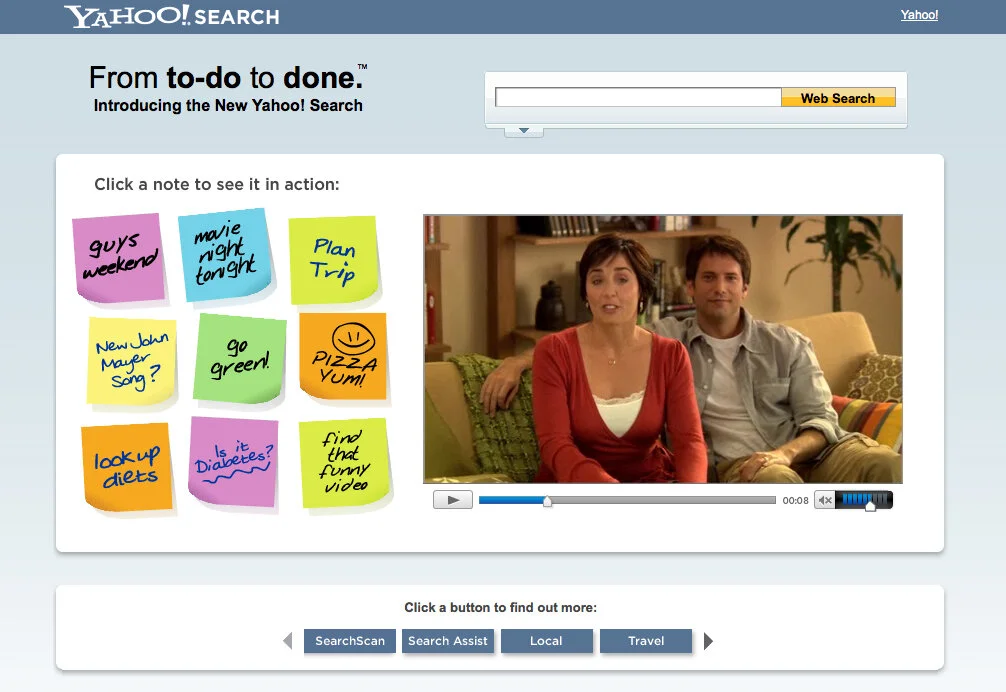The height and width of the screenshot is (692, 1006).
Task: Open the 'New John Mayer Song?' yellow note
Action: (x=132, y=361)
